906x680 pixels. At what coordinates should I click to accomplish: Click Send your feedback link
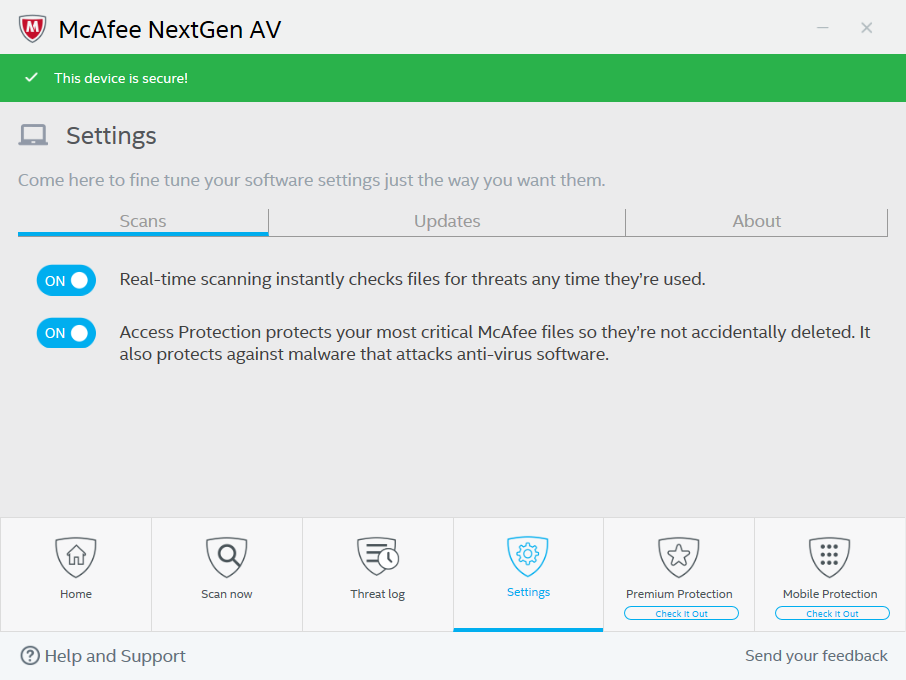816,656
